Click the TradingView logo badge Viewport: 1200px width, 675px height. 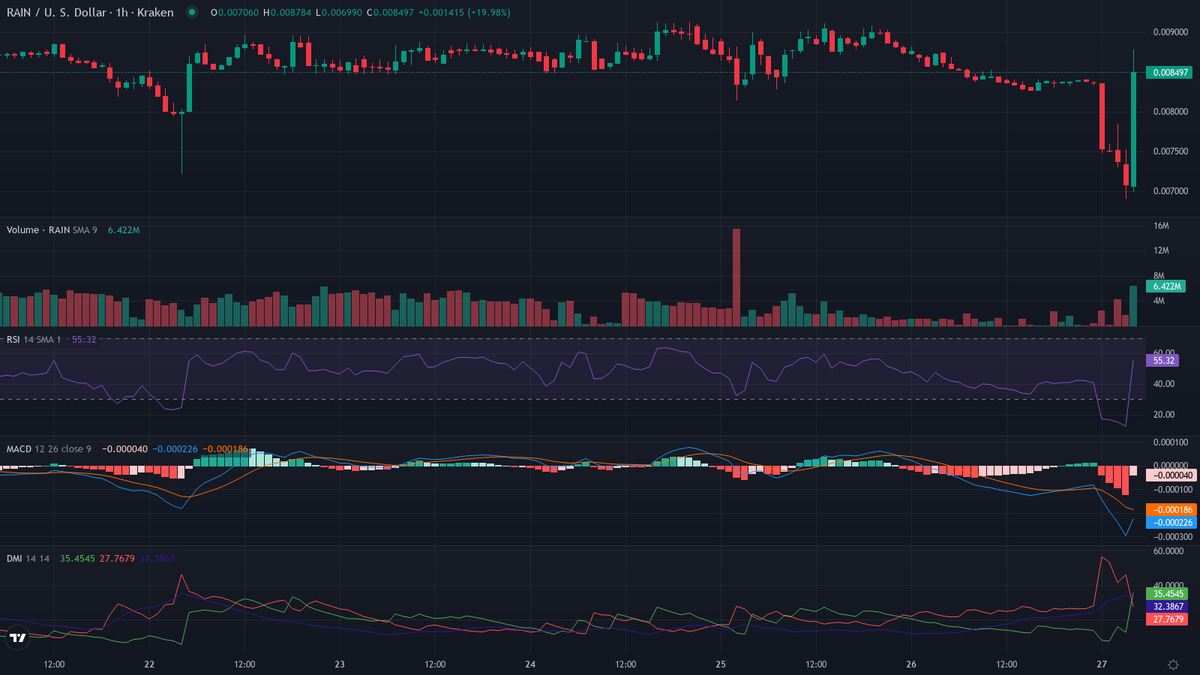[17, 638]
